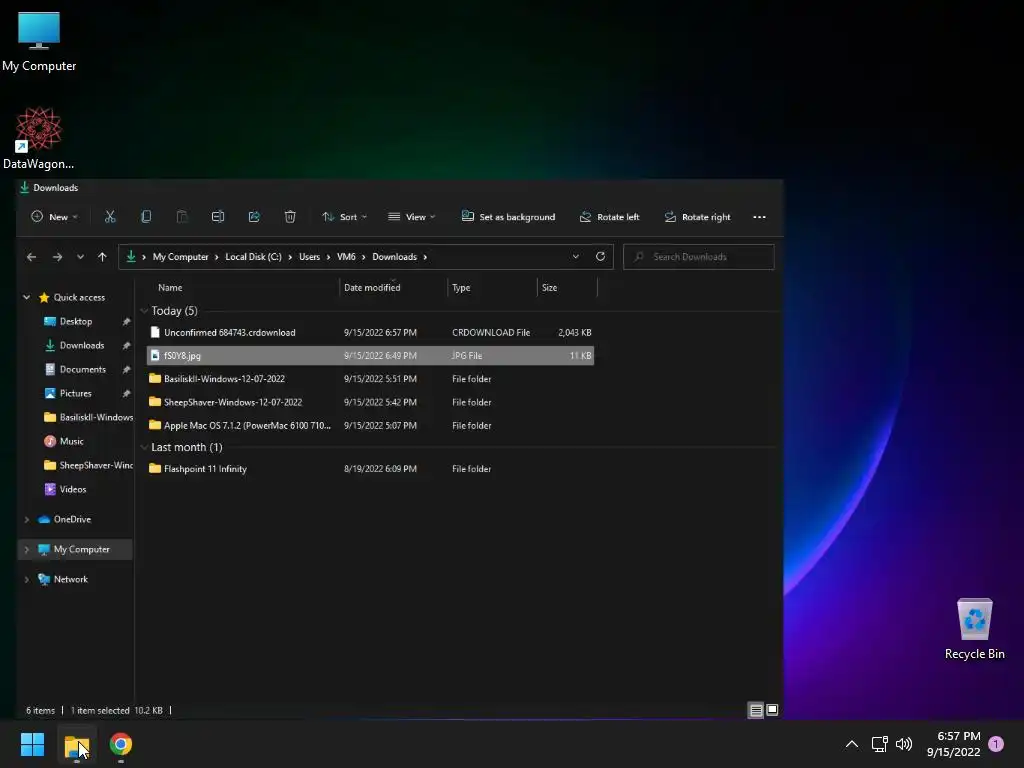
Task: Click Local Disk (C:) in breadcrumb
Action: tap(253, 257)
